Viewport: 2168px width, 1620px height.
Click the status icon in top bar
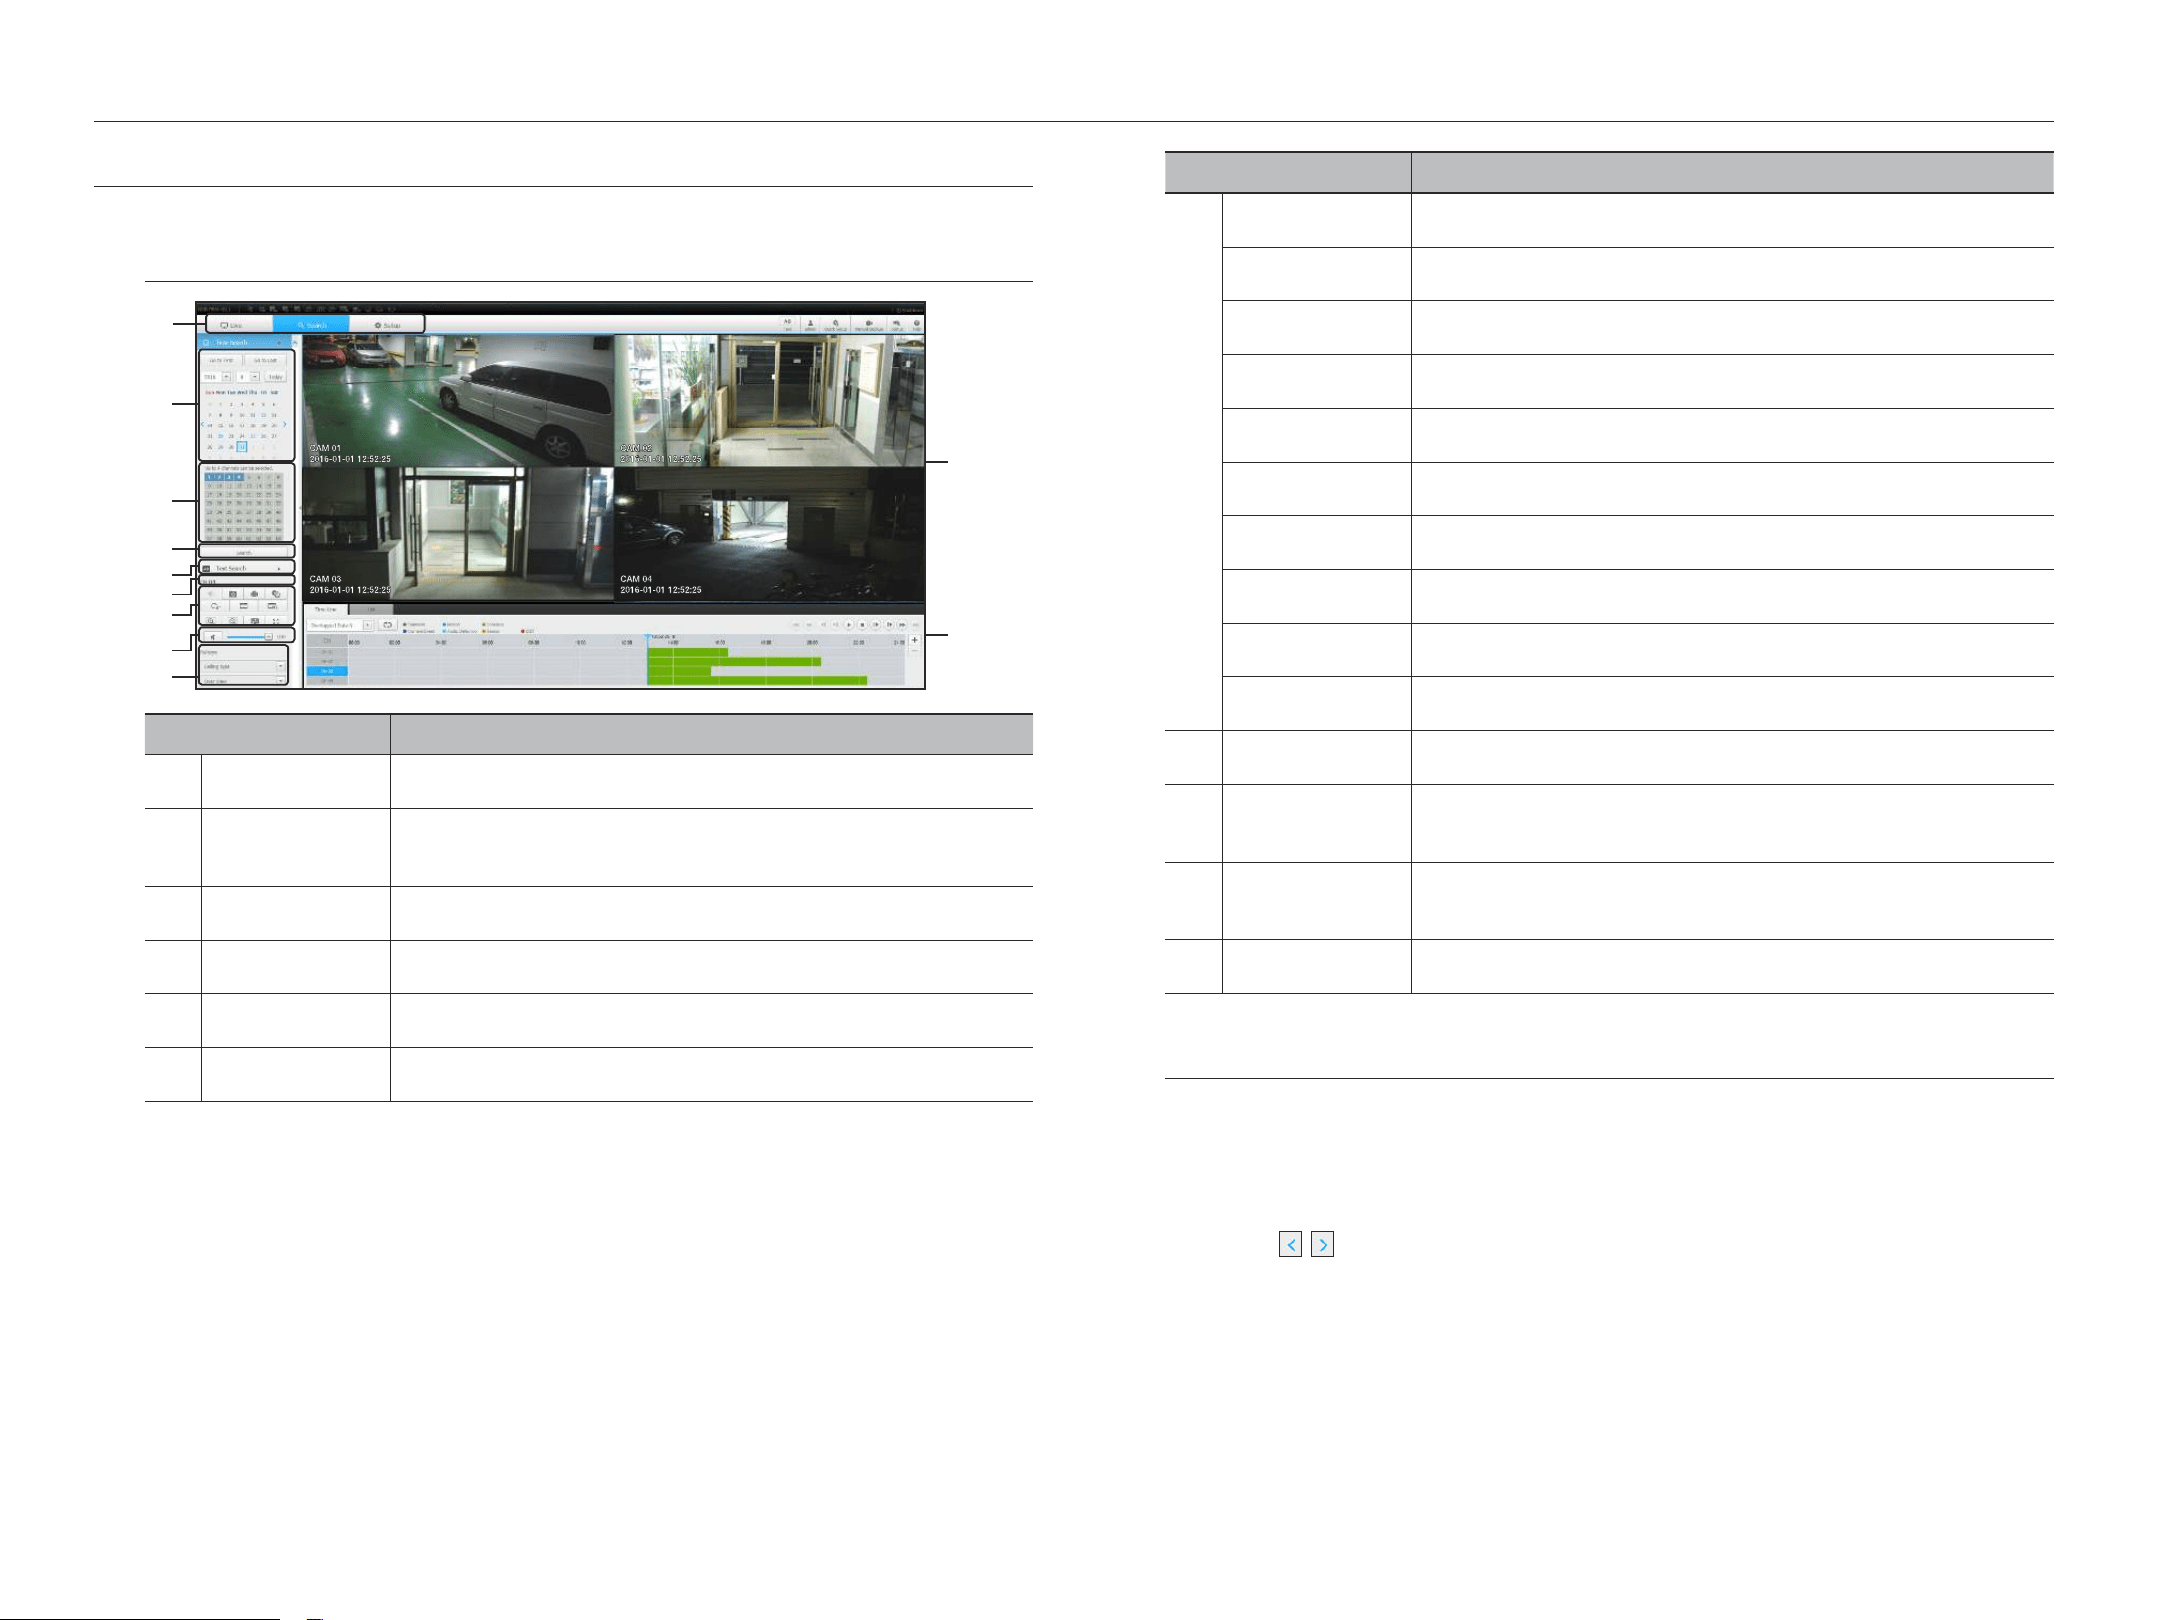pos(897,325)
